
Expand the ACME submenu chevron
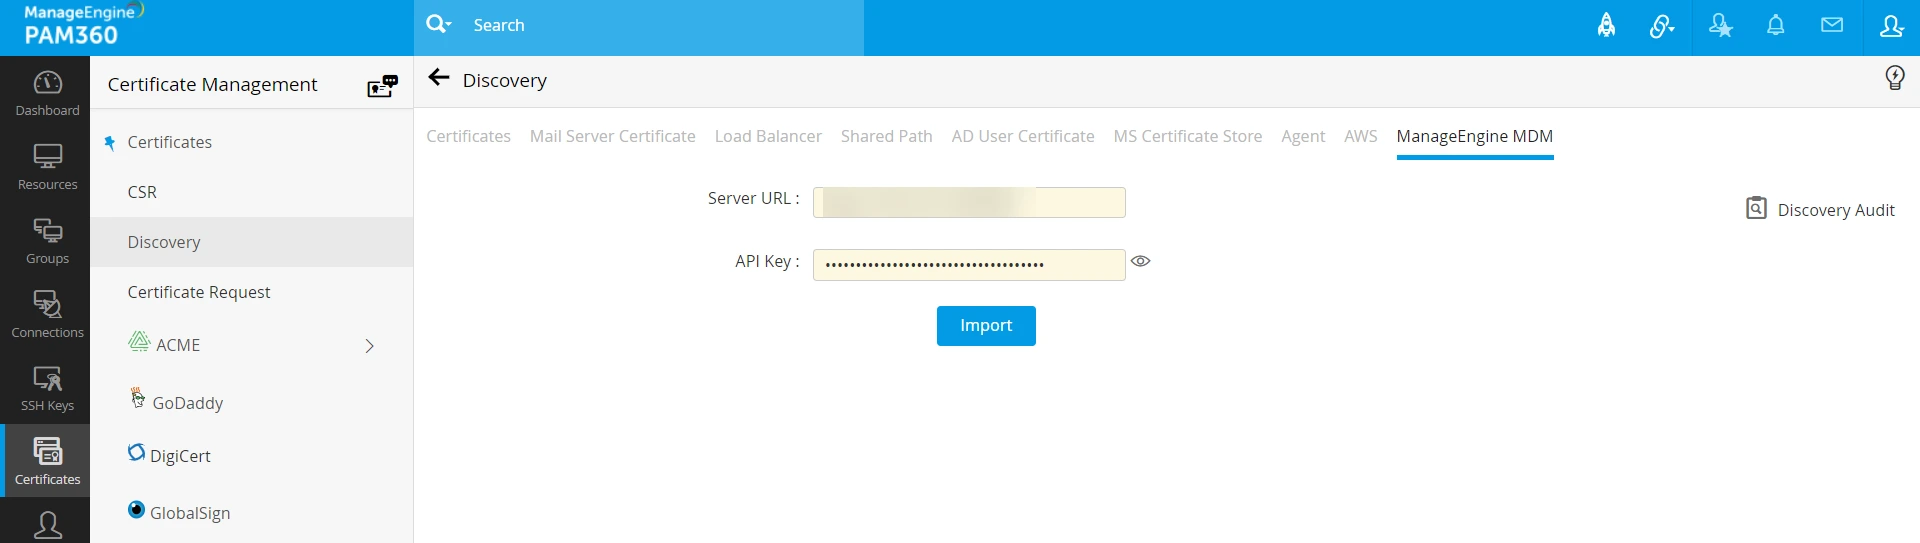369,346
